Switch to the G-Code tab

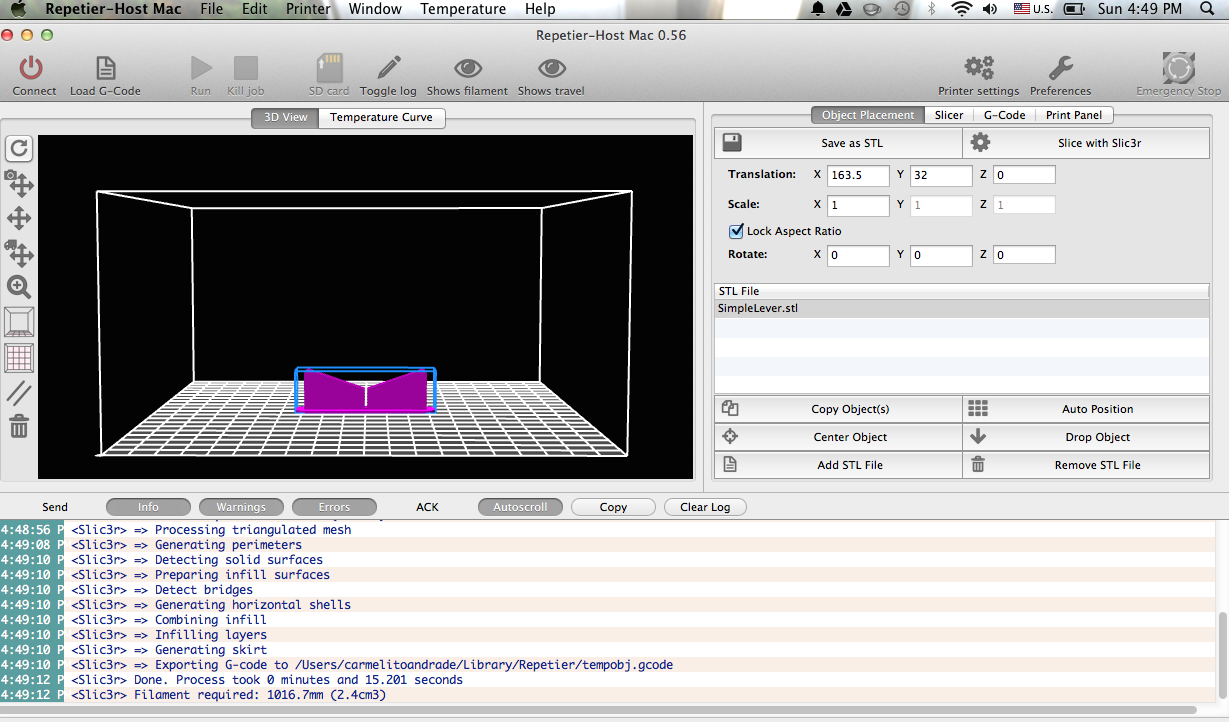tap(1004, 115)
